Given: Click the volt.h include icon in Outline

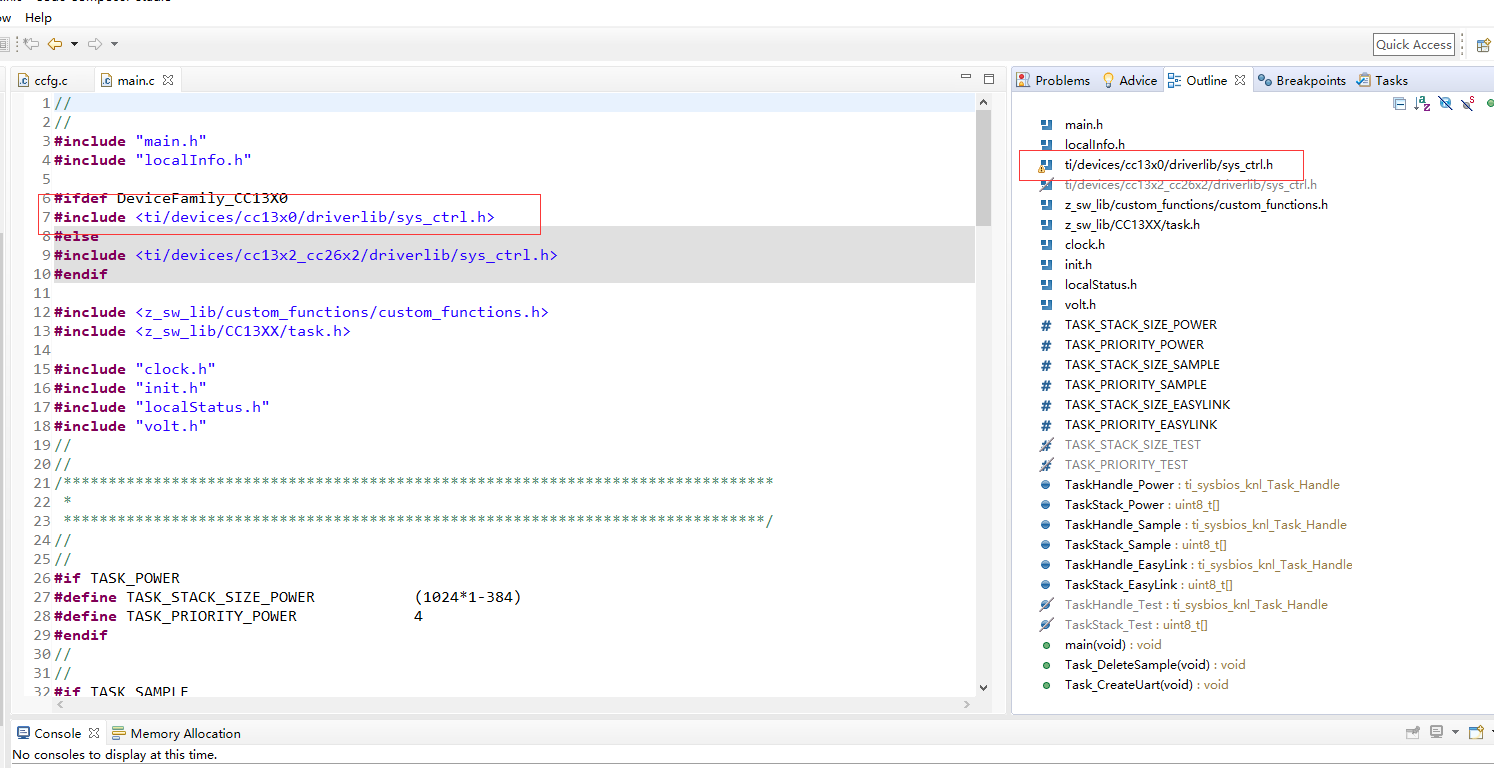Looking at the screenshot, I should [x=1046, y=305].
